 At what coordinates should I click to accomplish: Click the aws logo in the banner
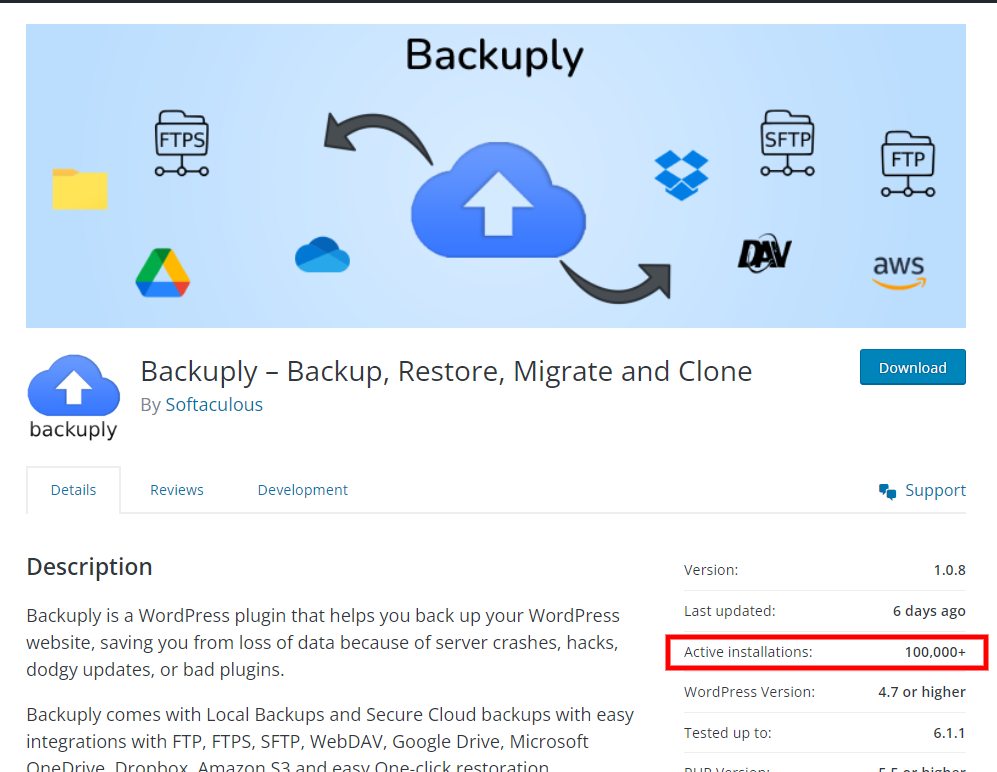898,271
